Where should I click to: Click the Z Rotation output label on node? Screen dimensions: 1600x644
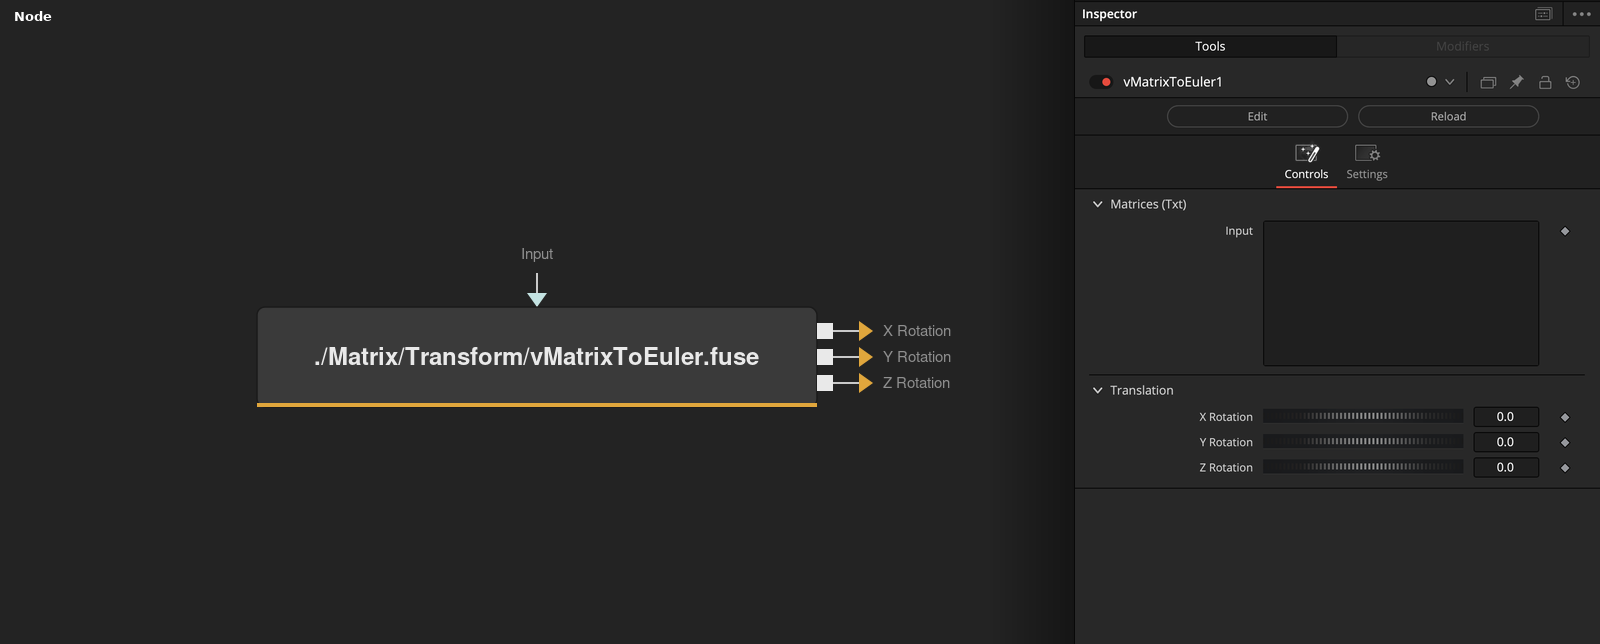tap(917, 383)
